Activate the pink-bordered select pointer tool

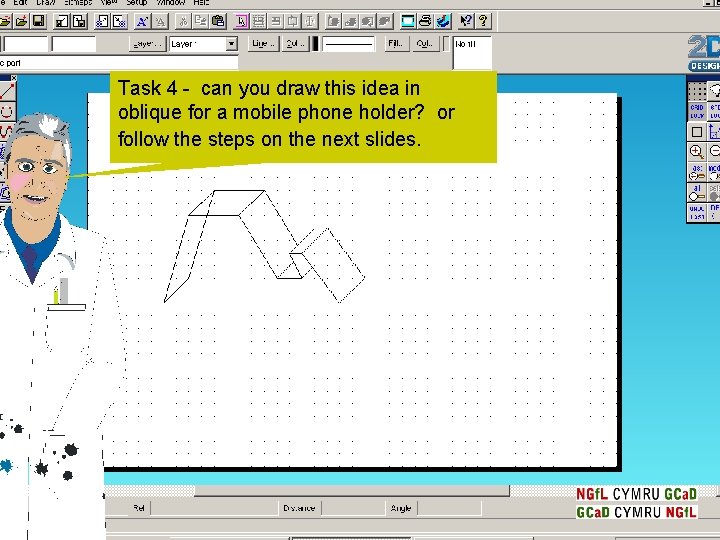click(241, 21)
